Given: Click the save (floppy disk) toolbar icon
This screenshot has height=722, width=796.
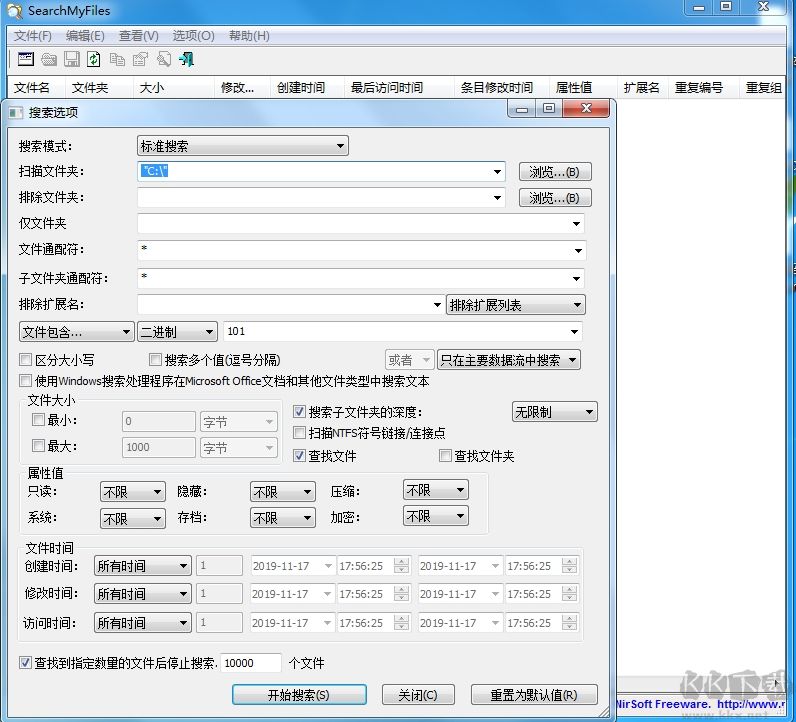Looking at the screenshot, I should [72, 59].
